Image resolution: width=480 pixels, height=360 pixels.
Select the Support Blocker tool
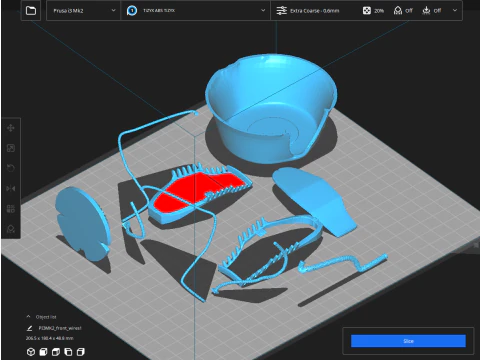click(x=11, y=229)
